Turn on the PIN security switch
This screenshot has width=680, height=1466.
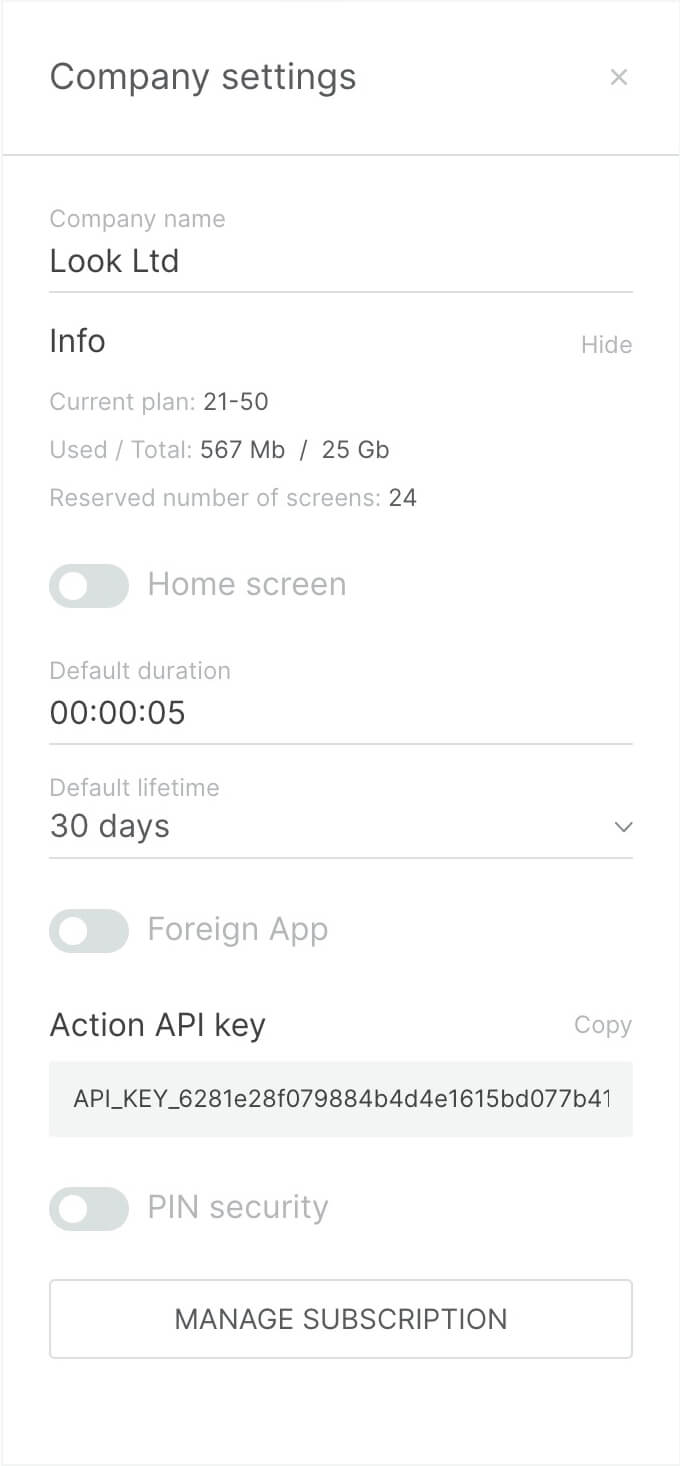coord(89,1208)
